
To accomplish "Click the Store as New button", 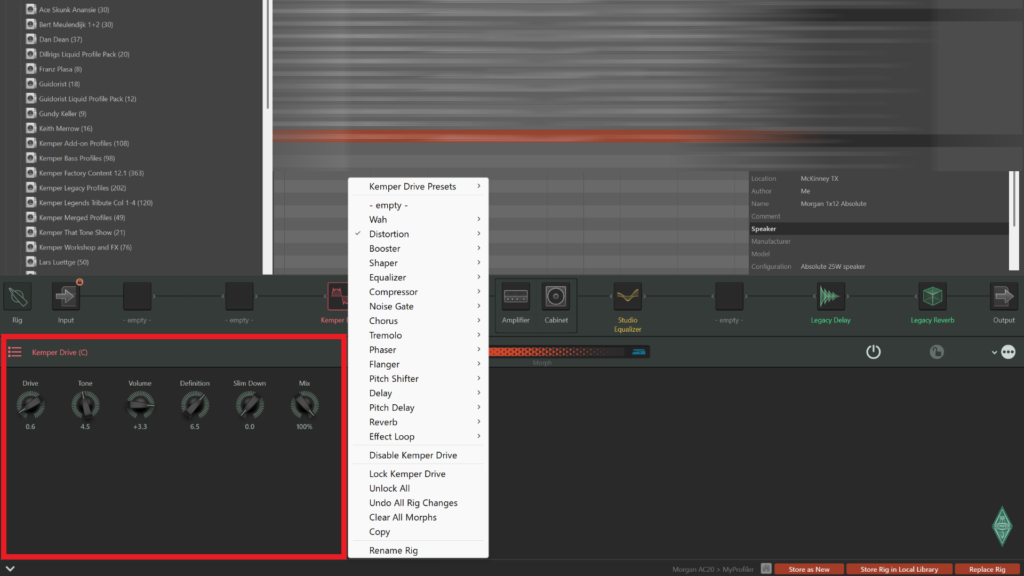I will (808, 569).
